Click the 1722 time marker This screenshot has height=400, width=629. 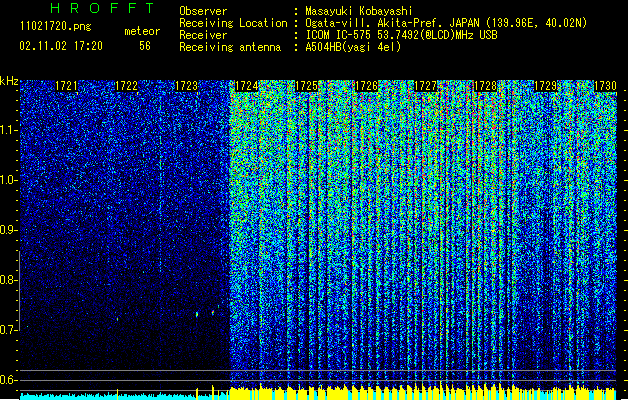click(x=126, y=86)
